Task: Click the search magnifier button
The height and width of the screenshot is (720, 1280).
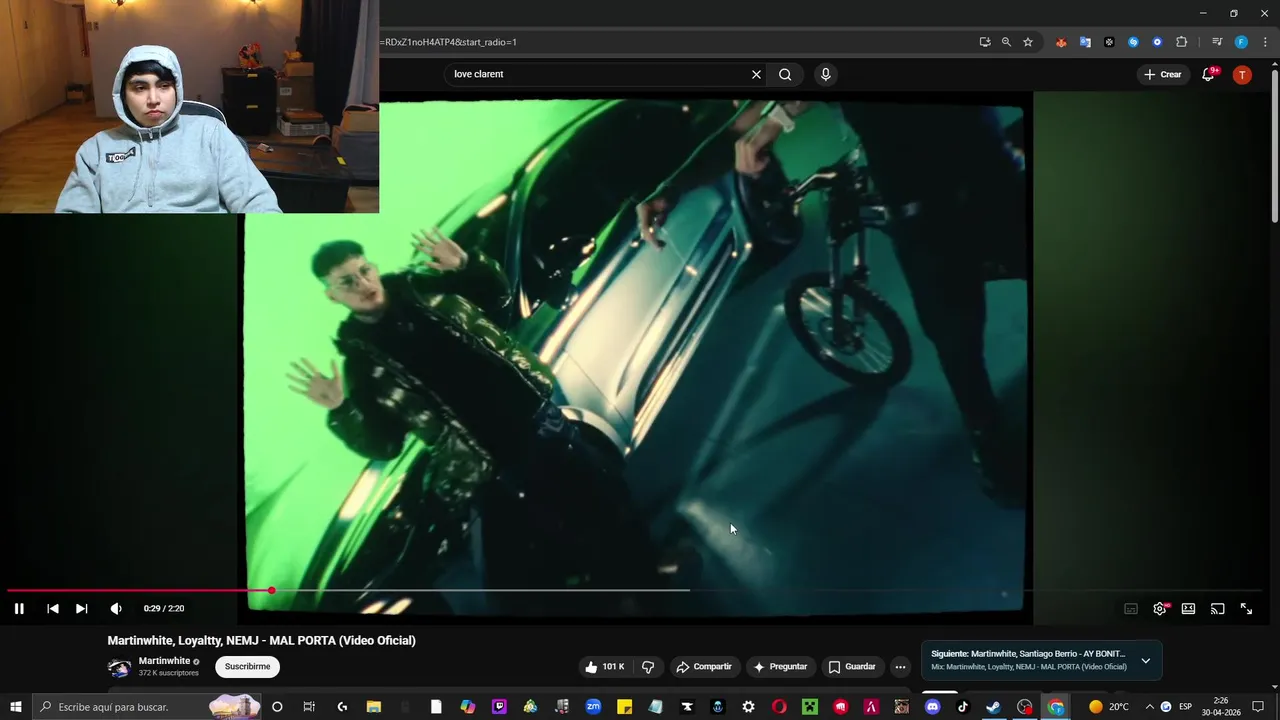Action: pos(785,74)
